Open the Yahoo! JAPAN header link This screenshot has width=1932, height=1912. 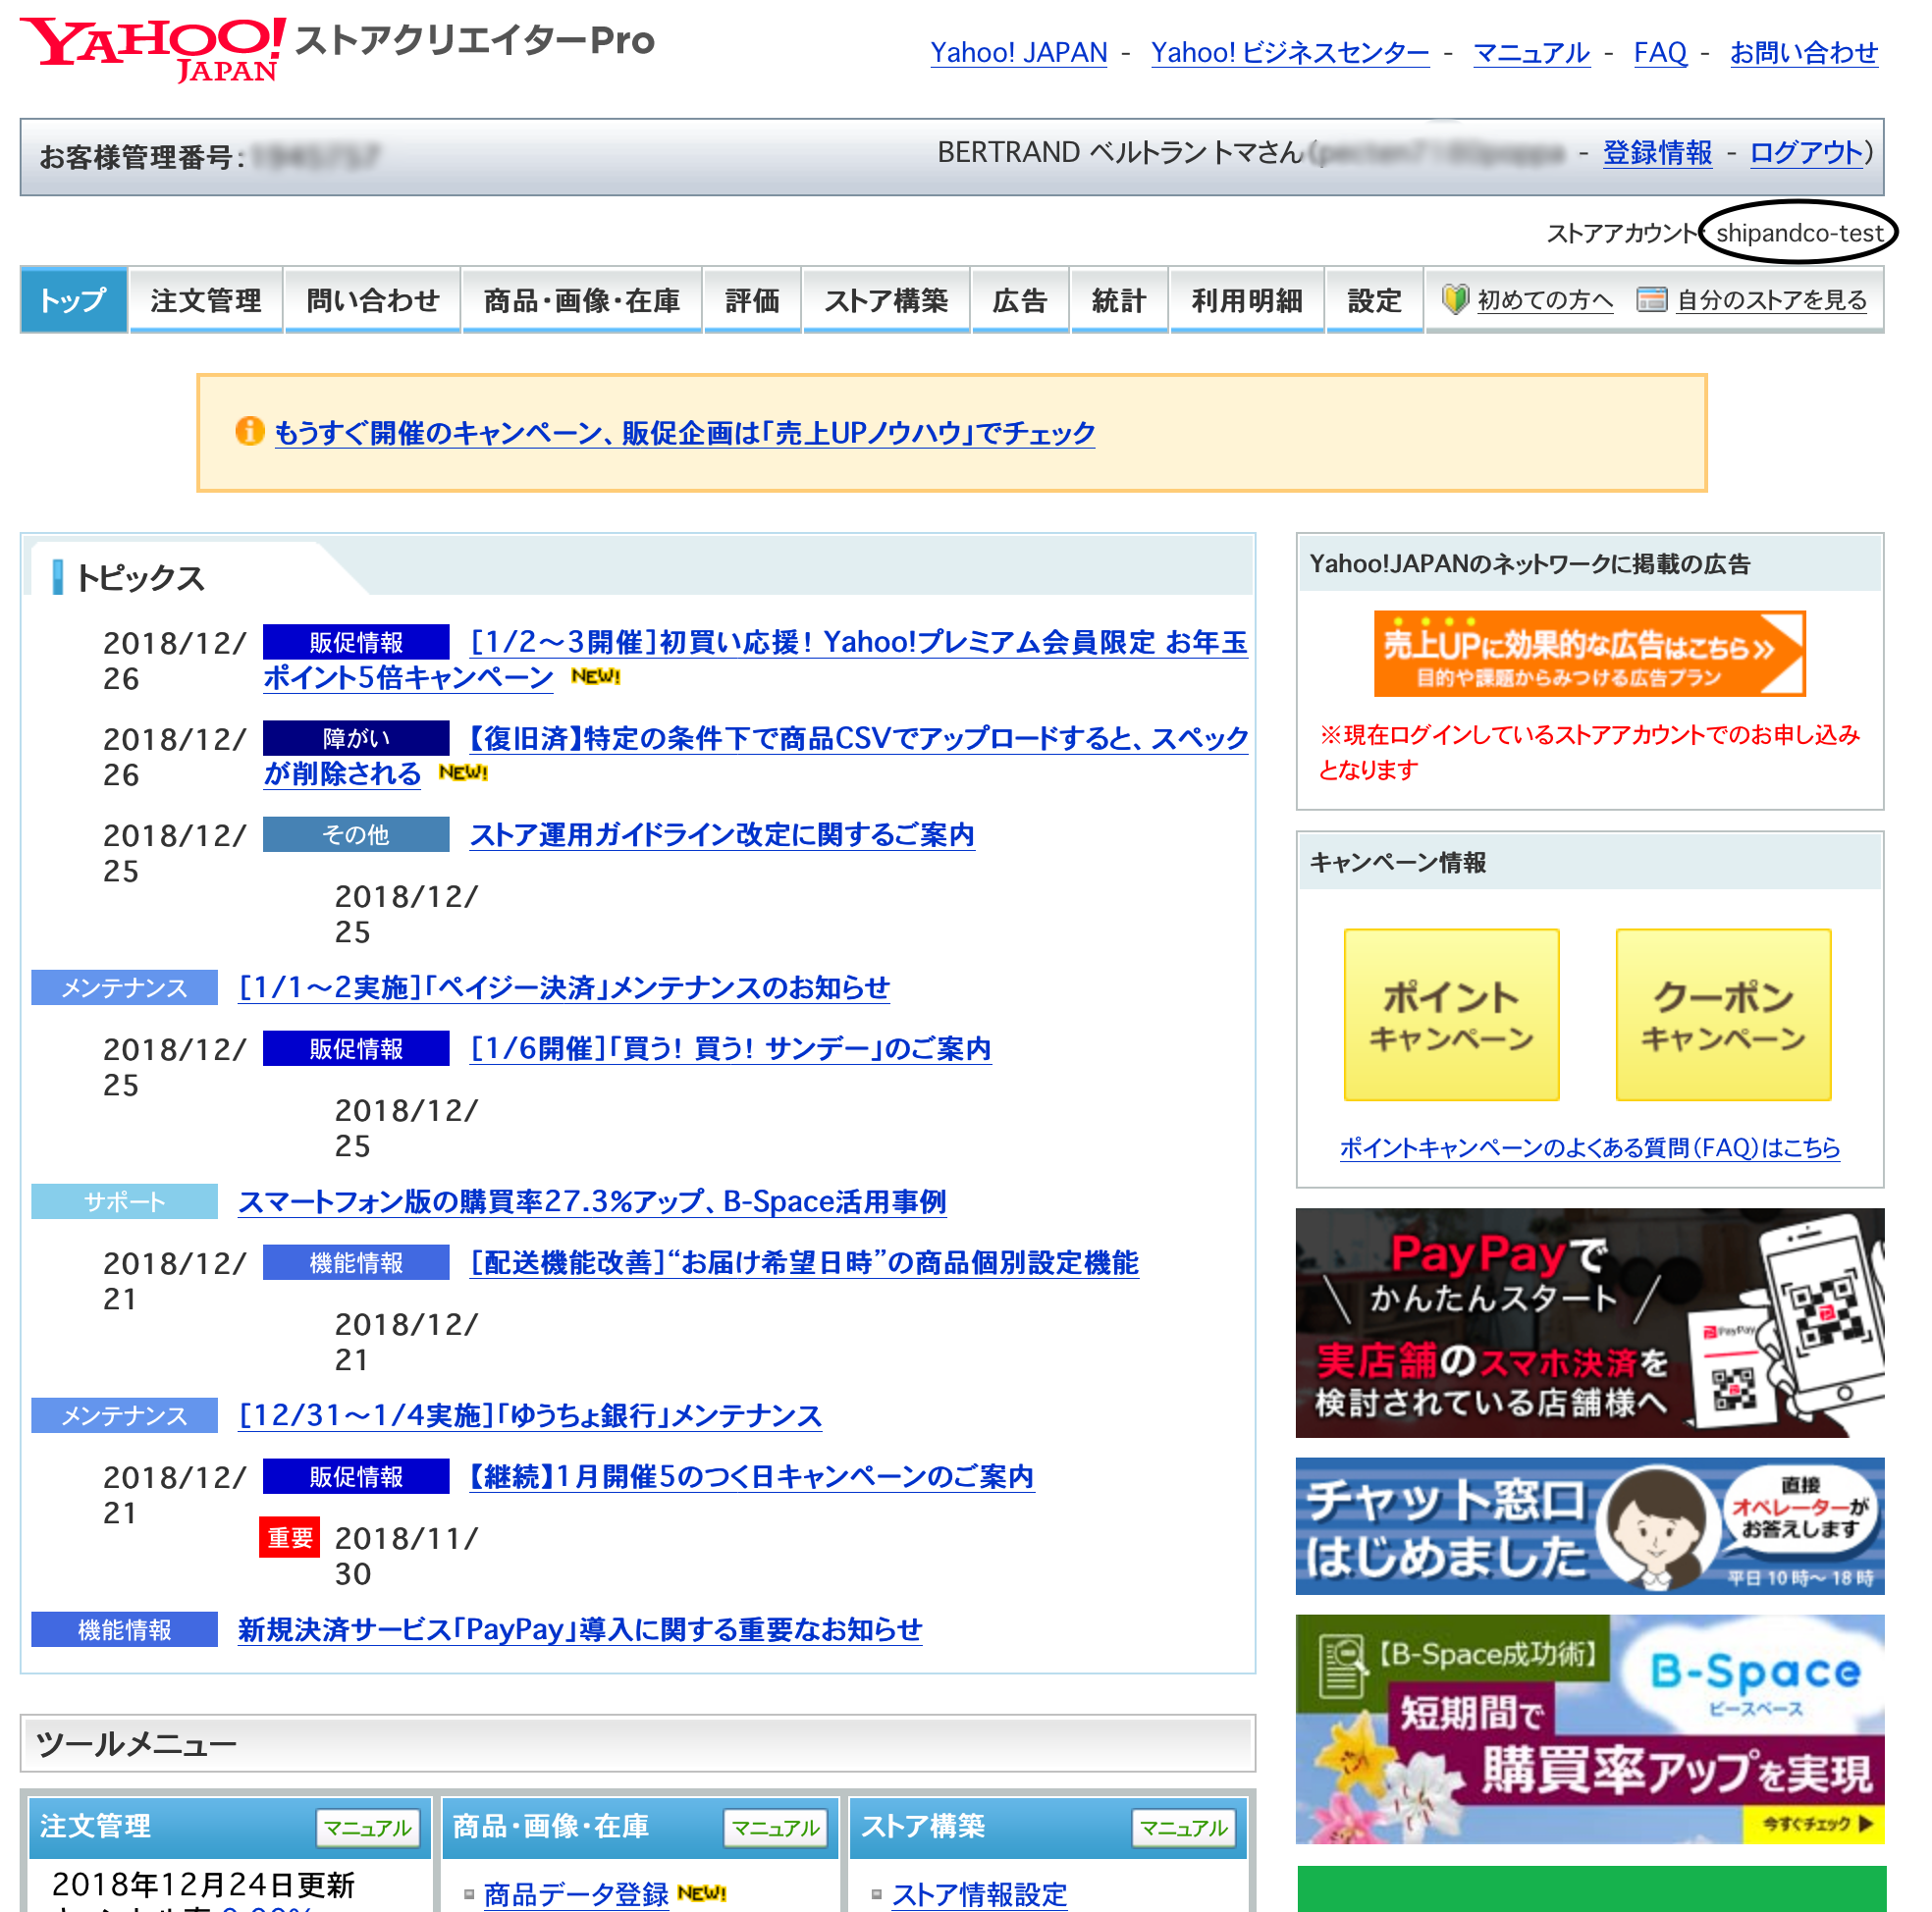(x=1019, y=52)
